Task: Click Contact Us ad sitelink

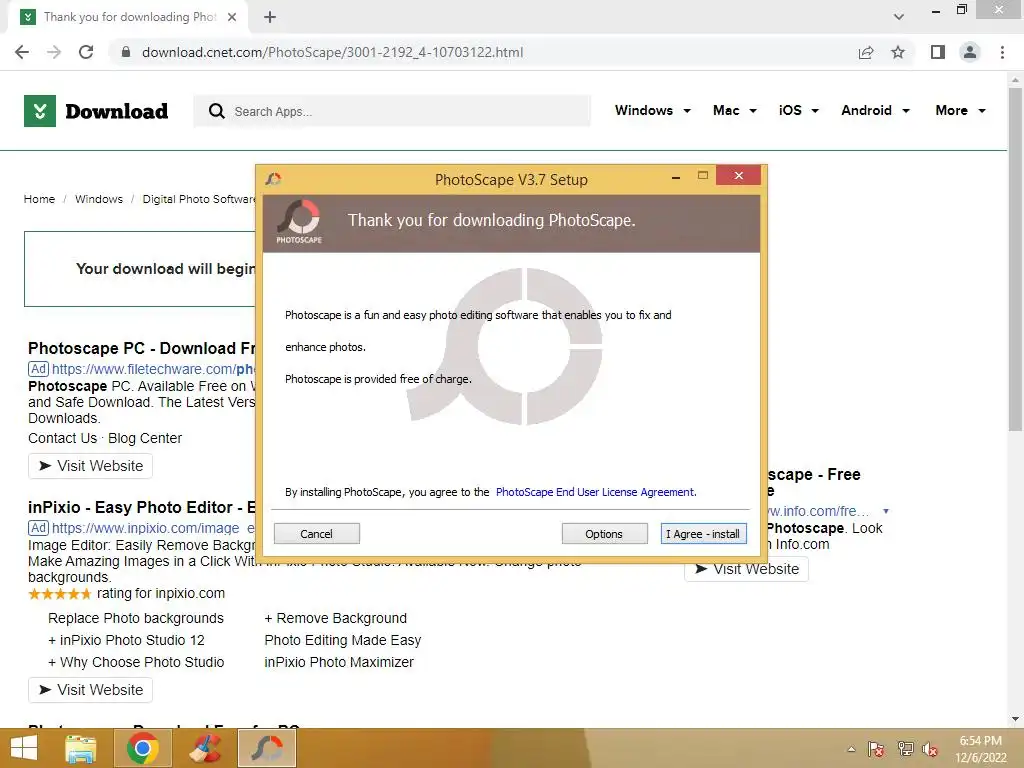Action: coord(62,438)
